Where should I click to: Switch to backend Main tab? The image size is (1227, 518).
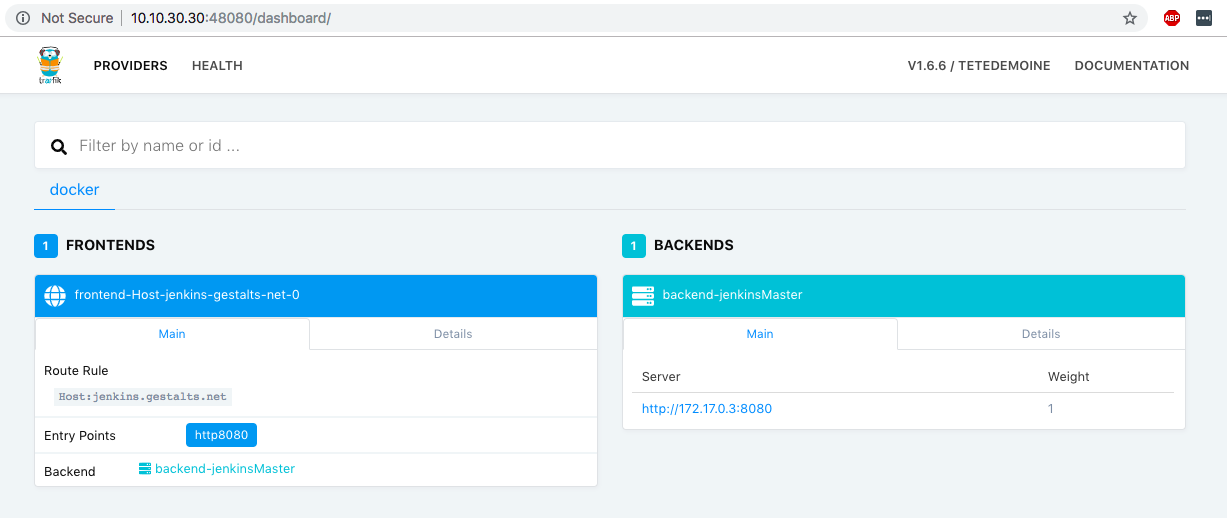pyautogui.click(x=760, y=334)
